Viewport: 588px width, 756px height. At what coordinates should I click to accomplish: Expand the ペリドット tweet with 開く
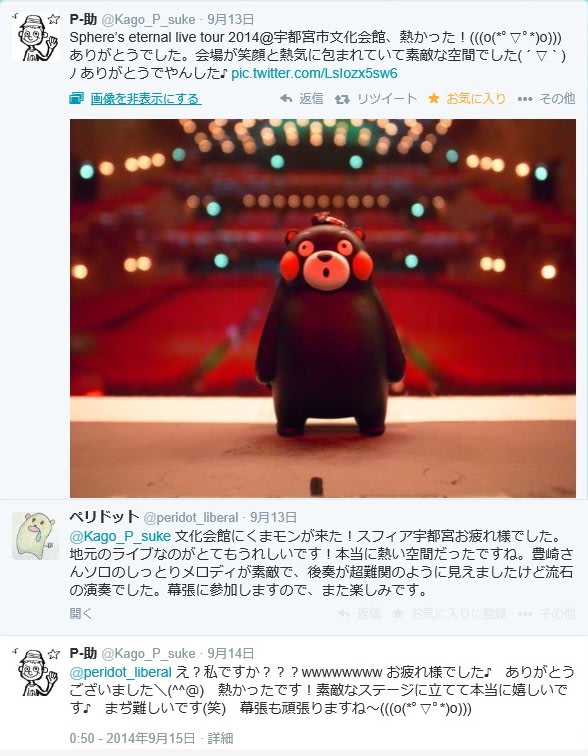80,613
